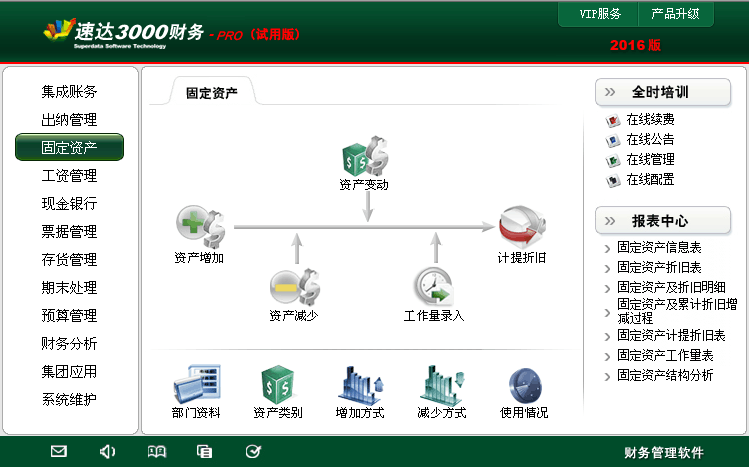Screen dimensions: 749x467
Task: Click the 速达3000 logo icon
Action: (x=59, y=30)
